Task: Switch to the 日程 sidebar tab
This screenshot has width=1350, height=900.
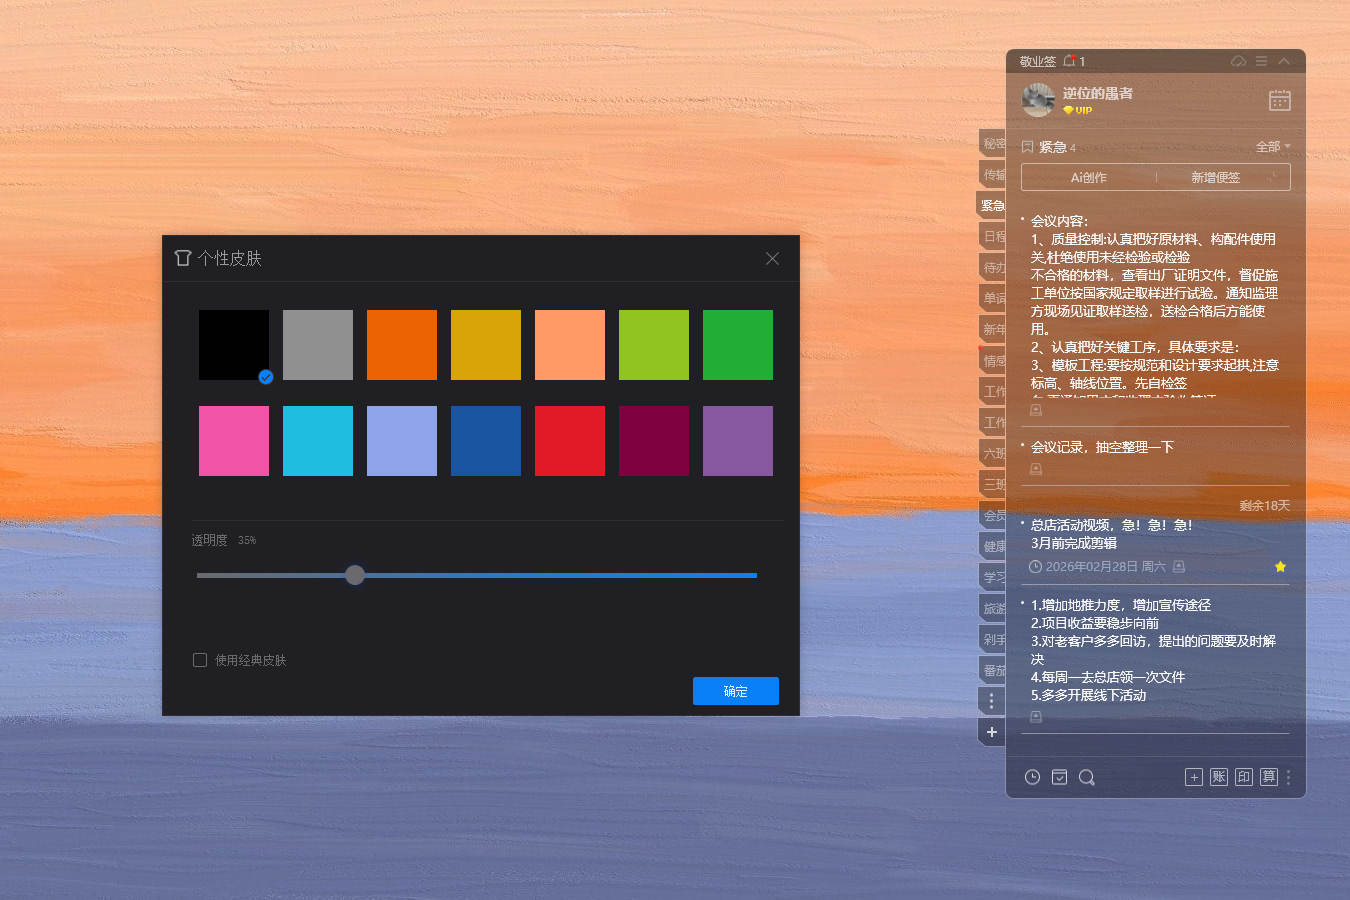Action: 993,237
